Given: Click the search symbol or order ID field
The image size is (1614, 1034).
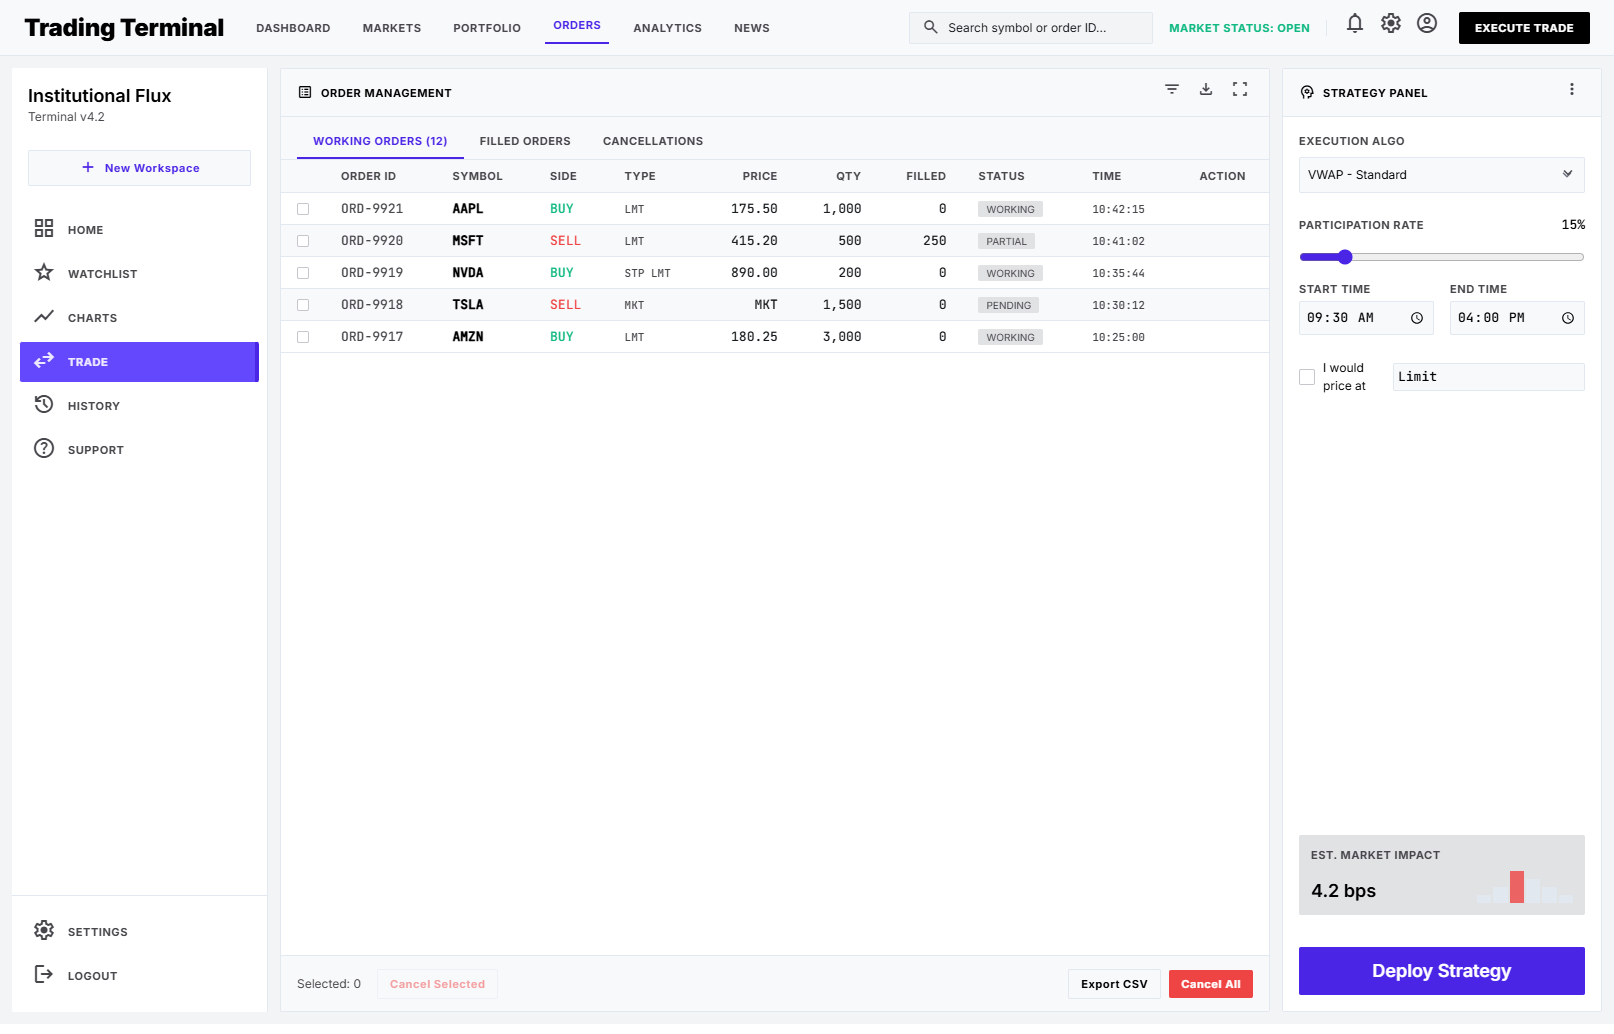Looking at the screenshot, I should (x=1031, y=28).
